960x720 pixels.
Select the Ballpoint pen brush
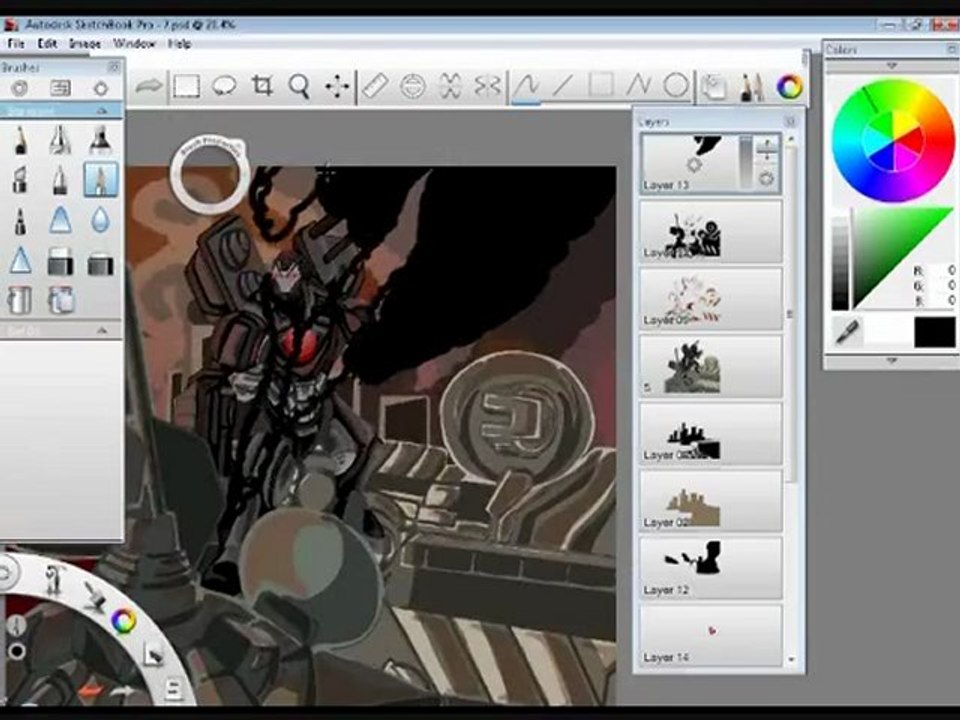click(60, 180)
